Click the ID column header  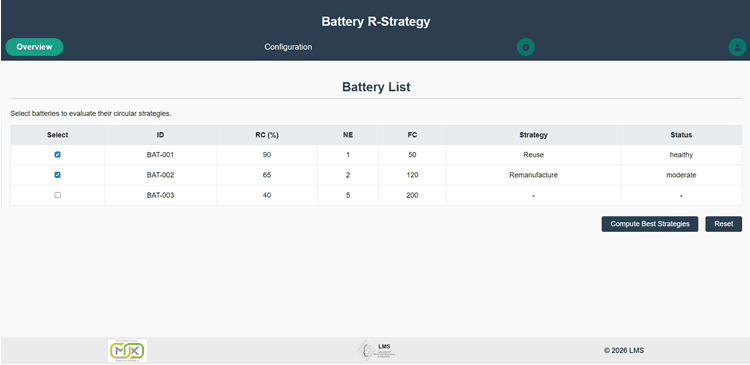click(160, 135)
